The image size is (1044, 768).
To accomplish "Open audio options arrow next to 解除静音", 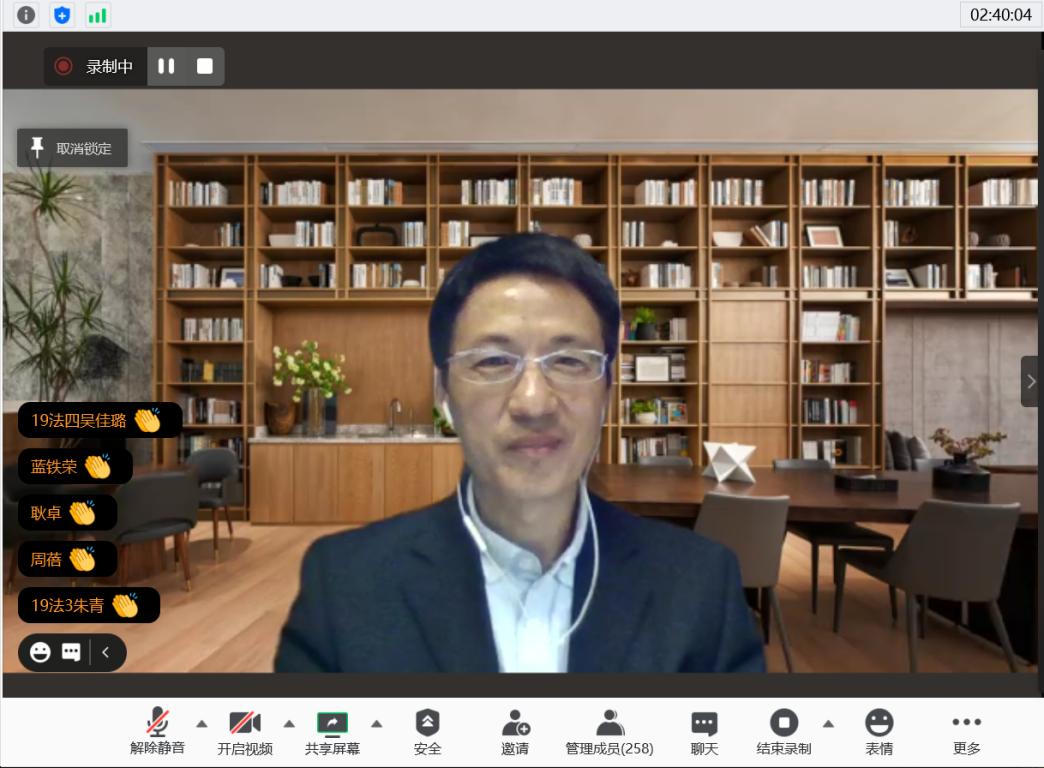I will pos(202,723).
